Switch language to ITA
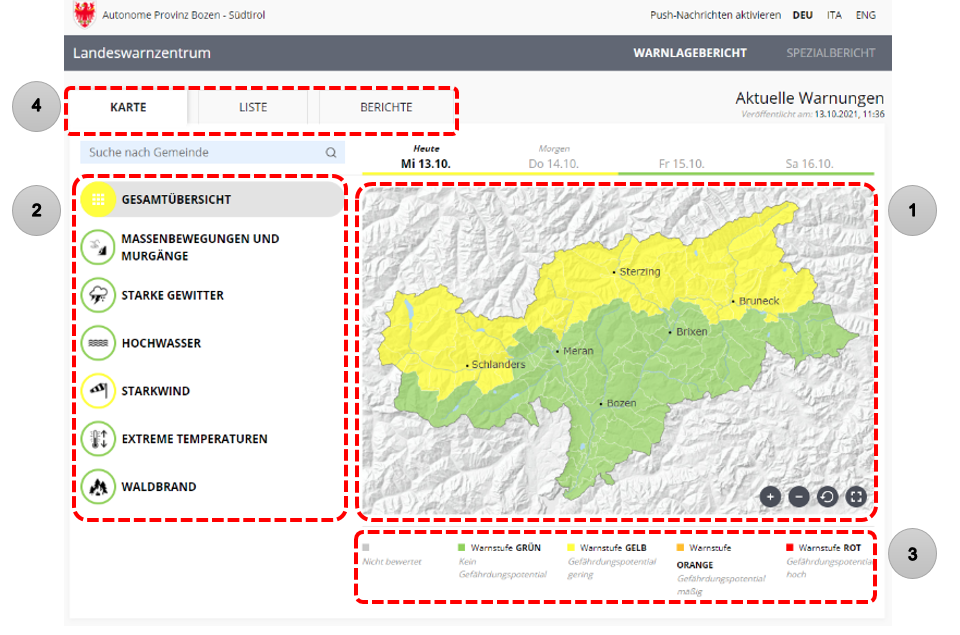This screenshot has width=960, height=635. [834, 15]
